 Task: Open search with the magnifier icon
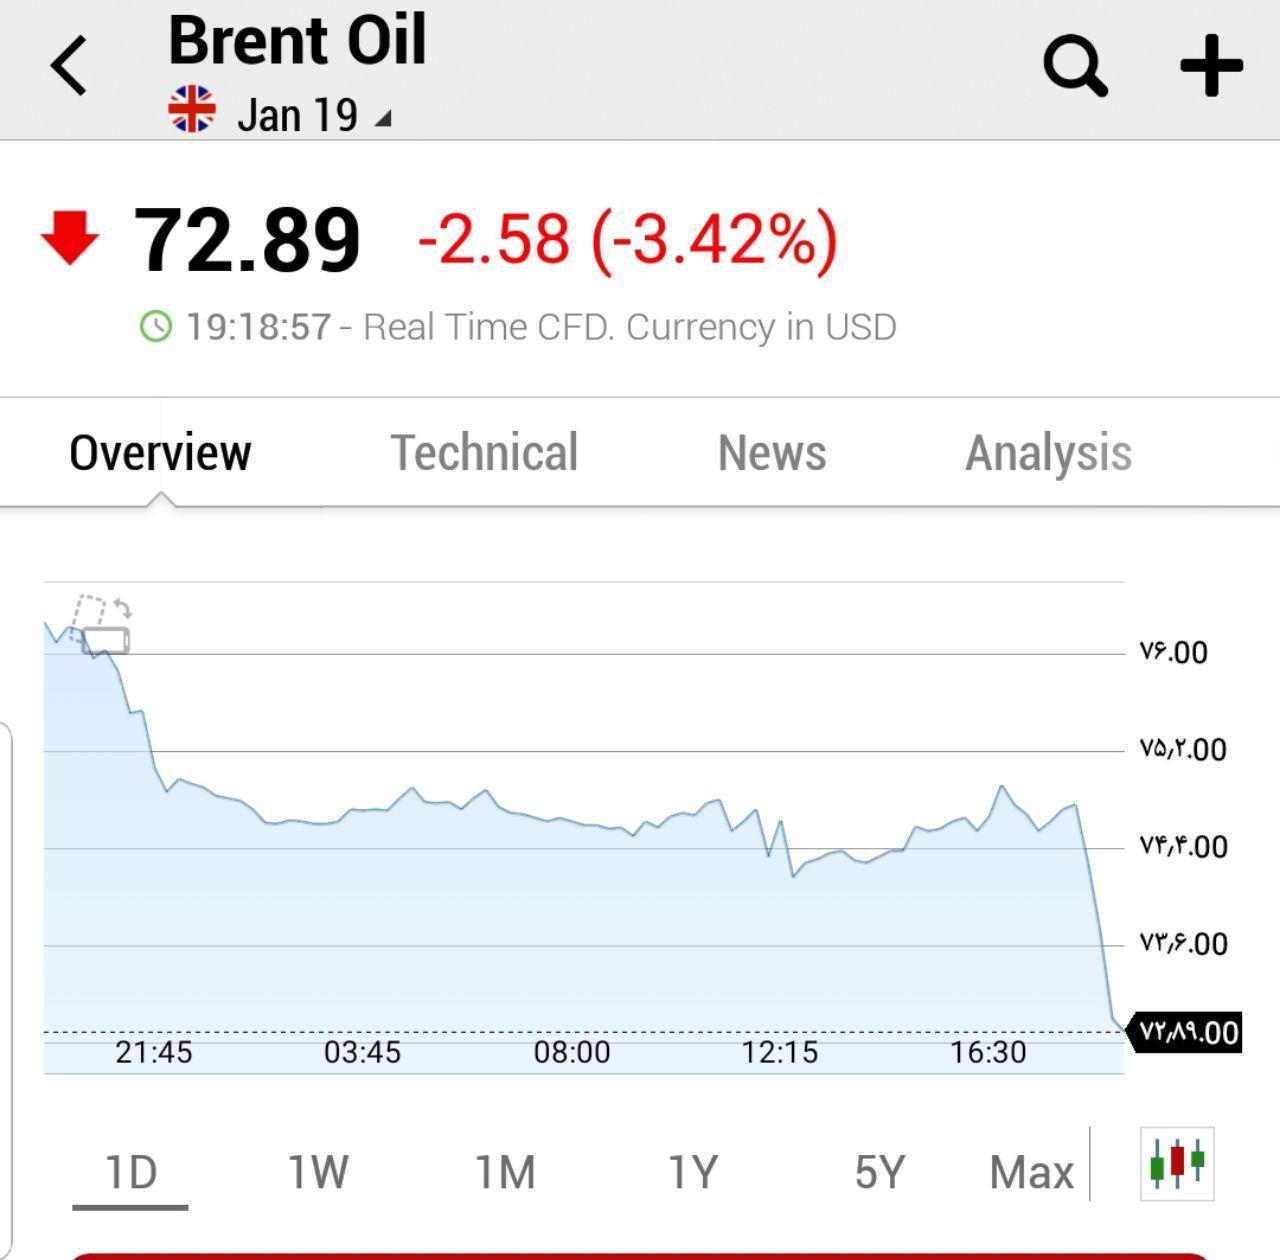pos(1075,66)
